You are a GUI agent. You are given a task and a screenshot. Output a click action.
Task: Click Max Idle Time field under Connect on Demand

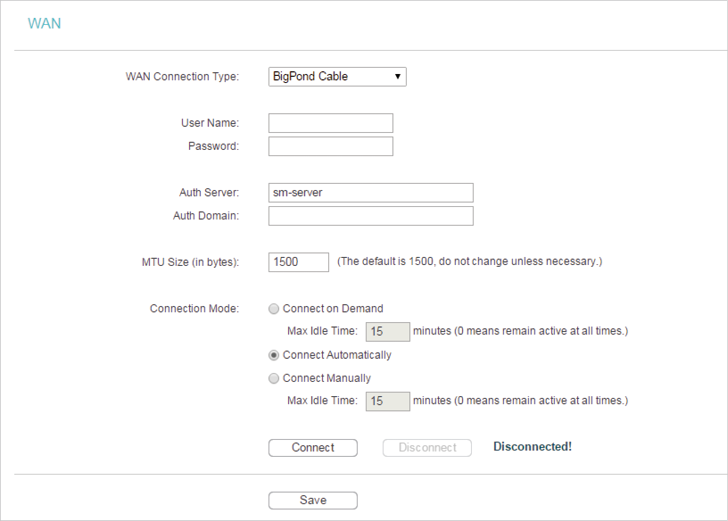pos(388,332)
